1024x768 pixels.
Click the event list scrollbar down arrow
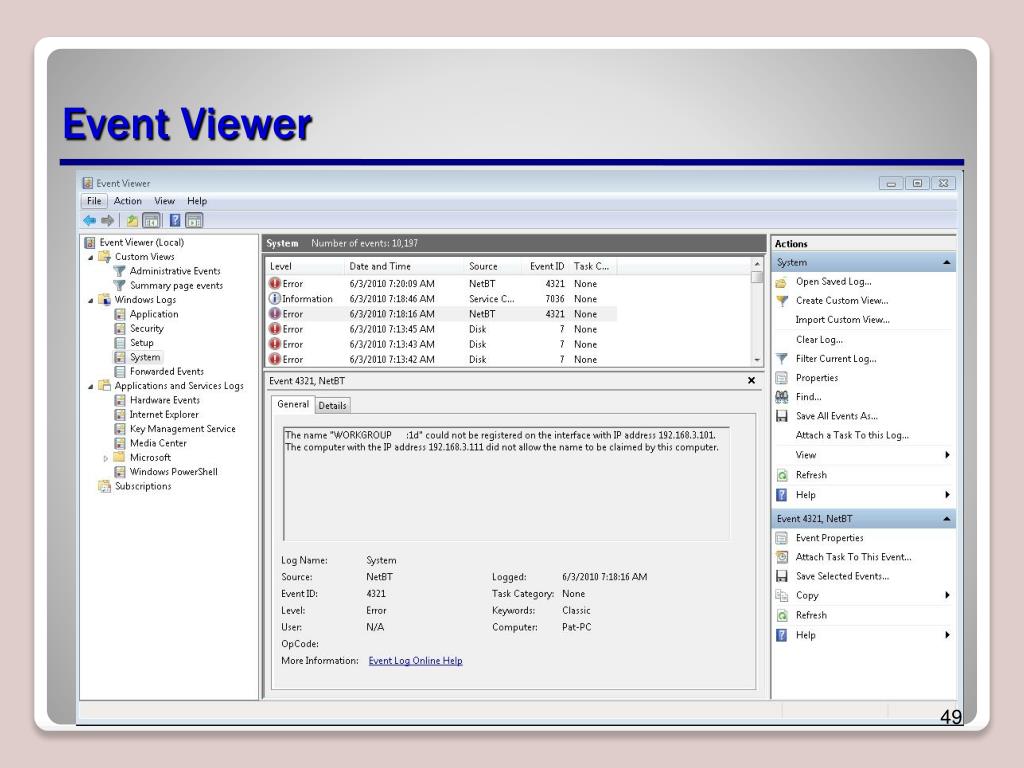click(757, 360)
